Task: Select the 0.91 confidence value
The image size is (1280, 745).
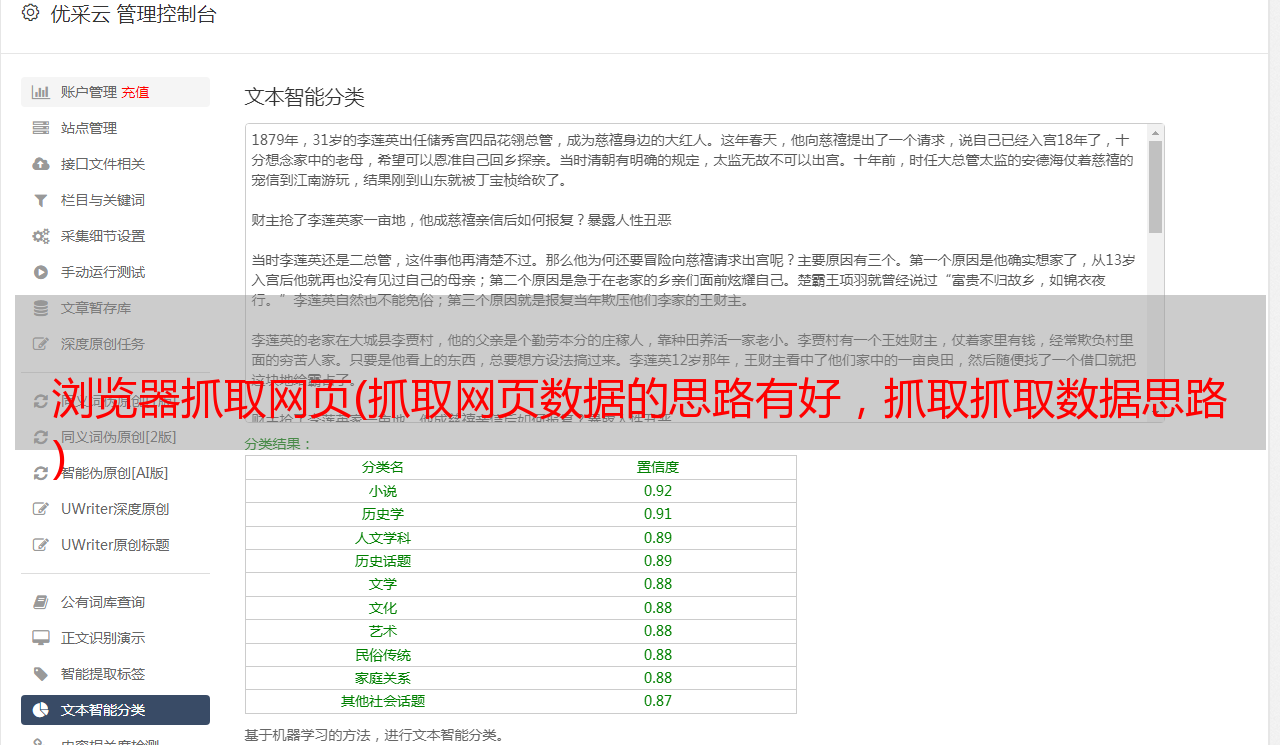Action: (658, 514)
